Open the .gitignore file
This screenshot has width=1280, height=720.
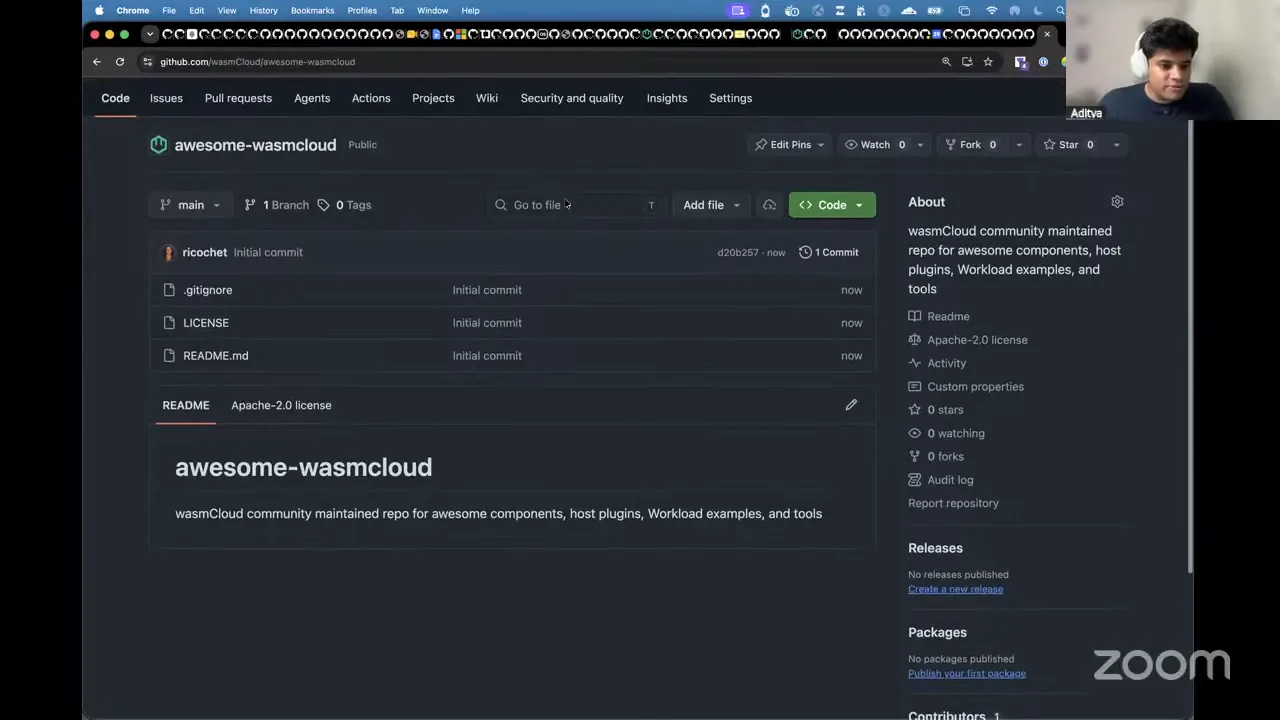(x=207, y=290)
